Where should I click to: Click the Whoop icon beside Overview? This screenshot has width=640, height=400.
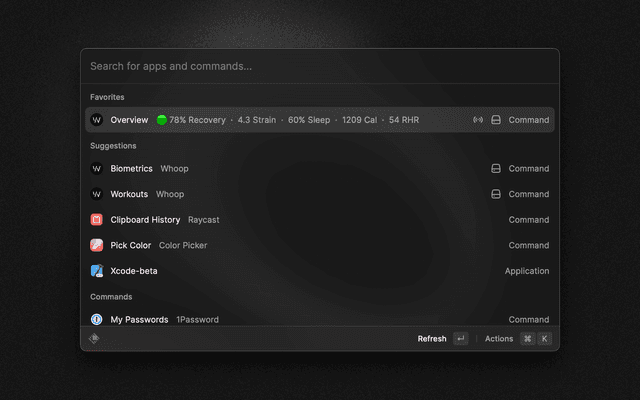pyautogui.click(x=97, y=120)
